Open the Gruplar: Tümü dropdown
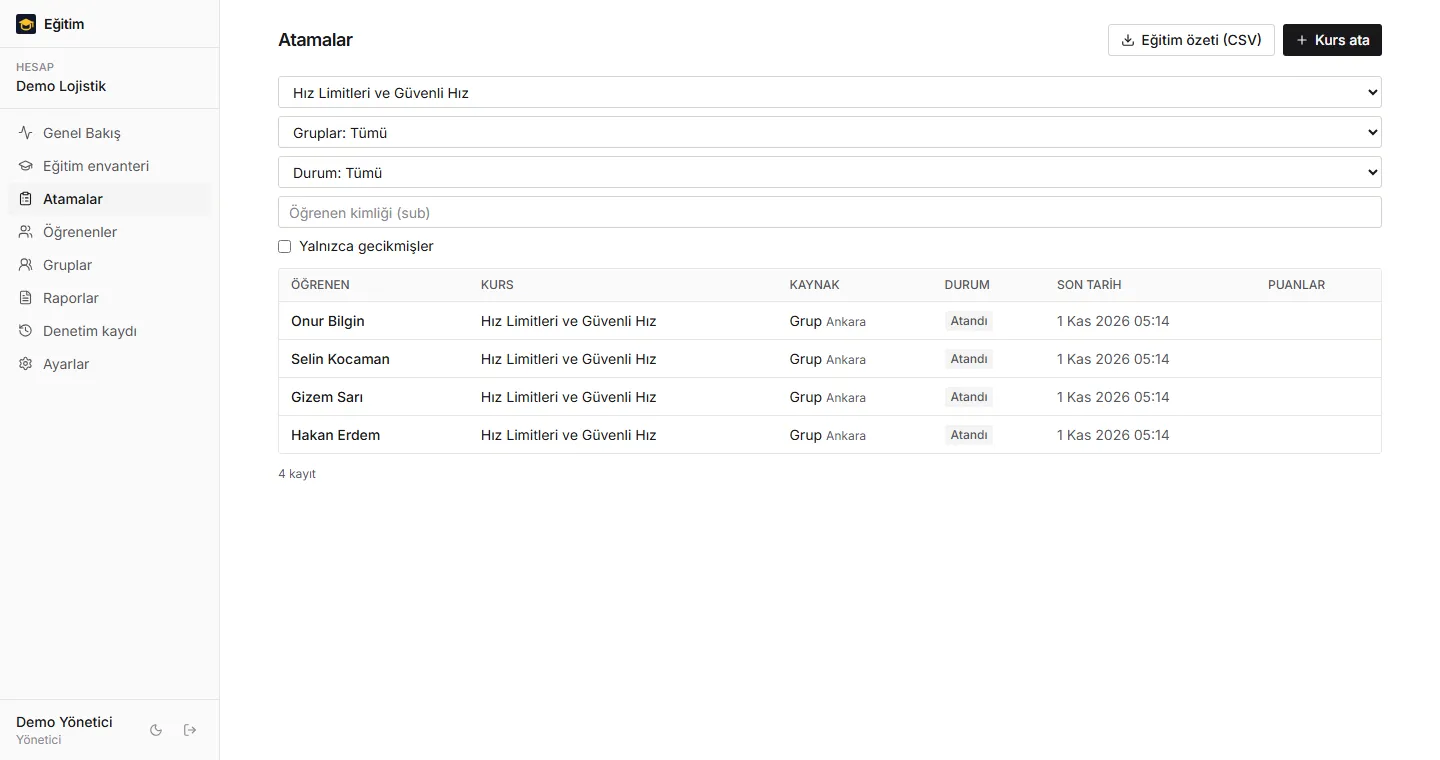The height and width of the screenshot is (760, 1440). (830, 132)
